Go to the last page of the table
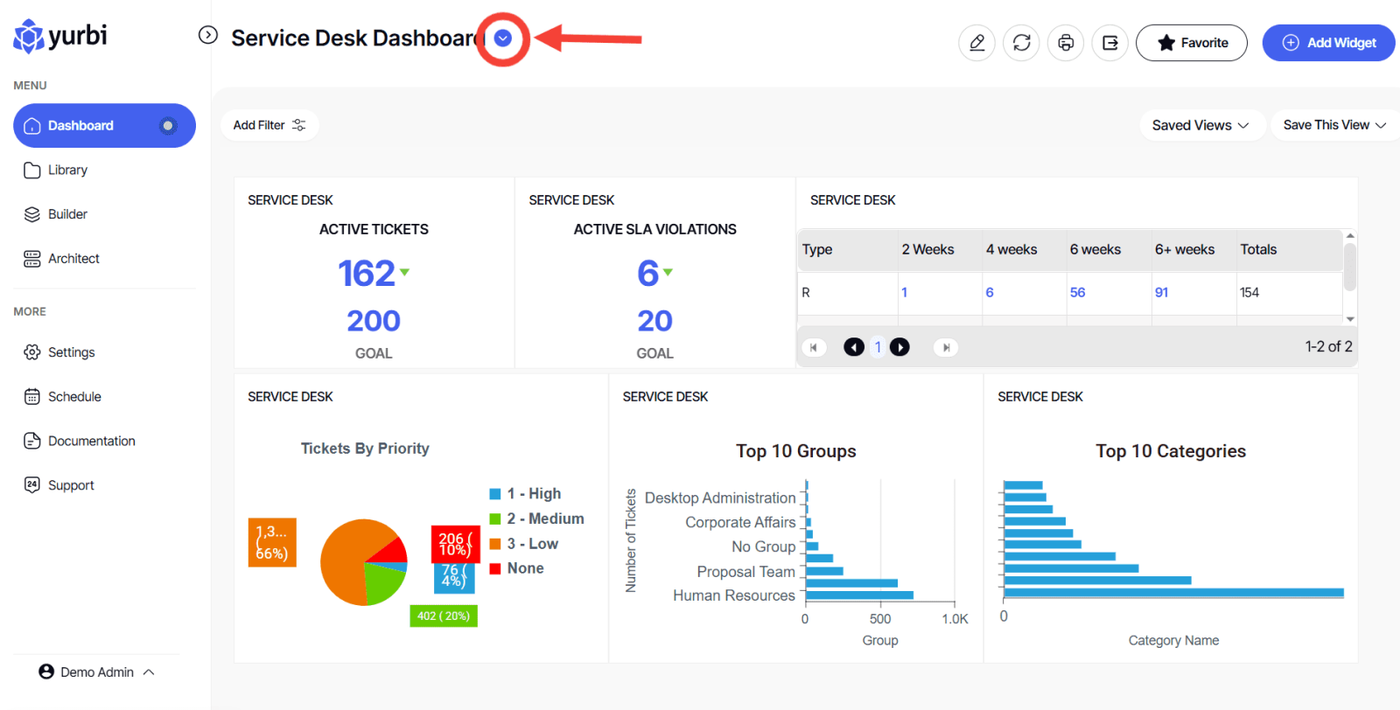Image resolution: width=1400 pixels, height=710 pixels. [945, 347]
